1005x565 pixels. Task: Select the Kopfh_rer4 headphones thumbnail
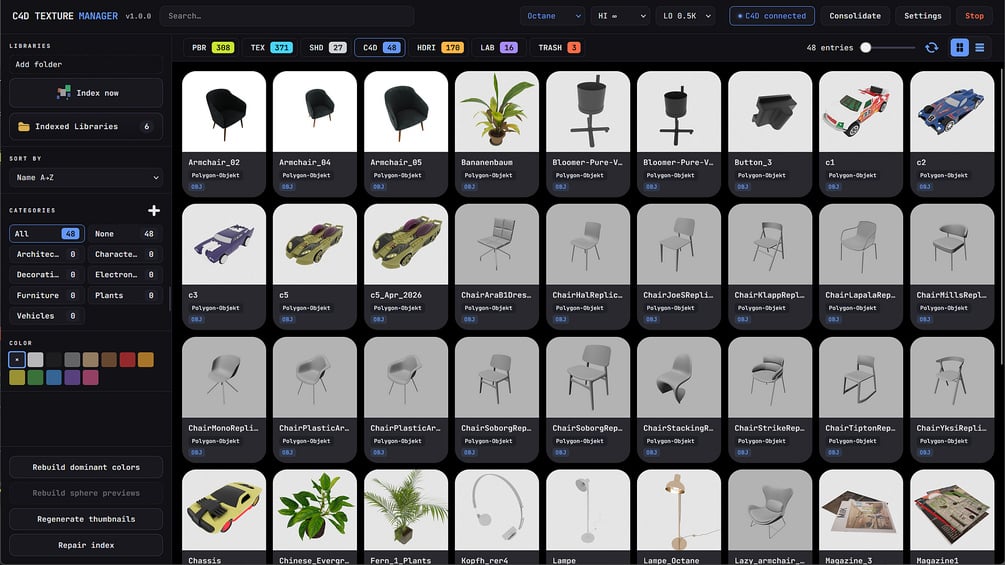[x=497, y=510]
